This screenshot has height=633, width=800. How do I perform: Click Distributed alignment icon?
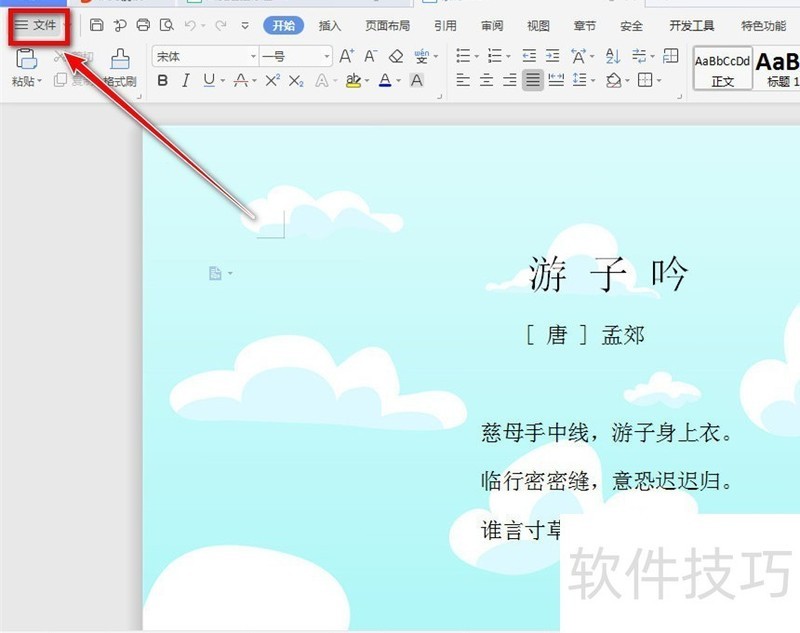[556, 80]
